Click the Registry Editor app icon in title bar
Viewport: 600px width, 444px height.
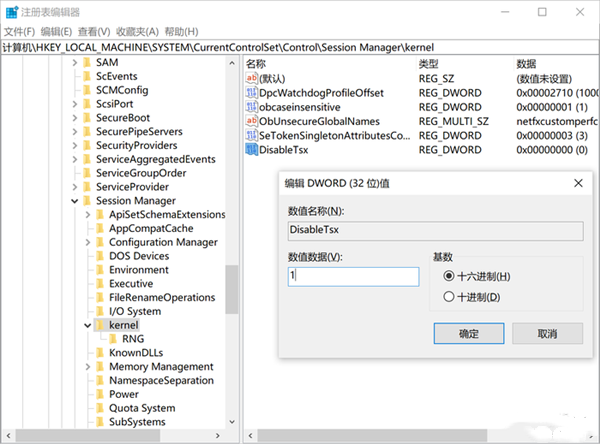(x=11, y=12)
